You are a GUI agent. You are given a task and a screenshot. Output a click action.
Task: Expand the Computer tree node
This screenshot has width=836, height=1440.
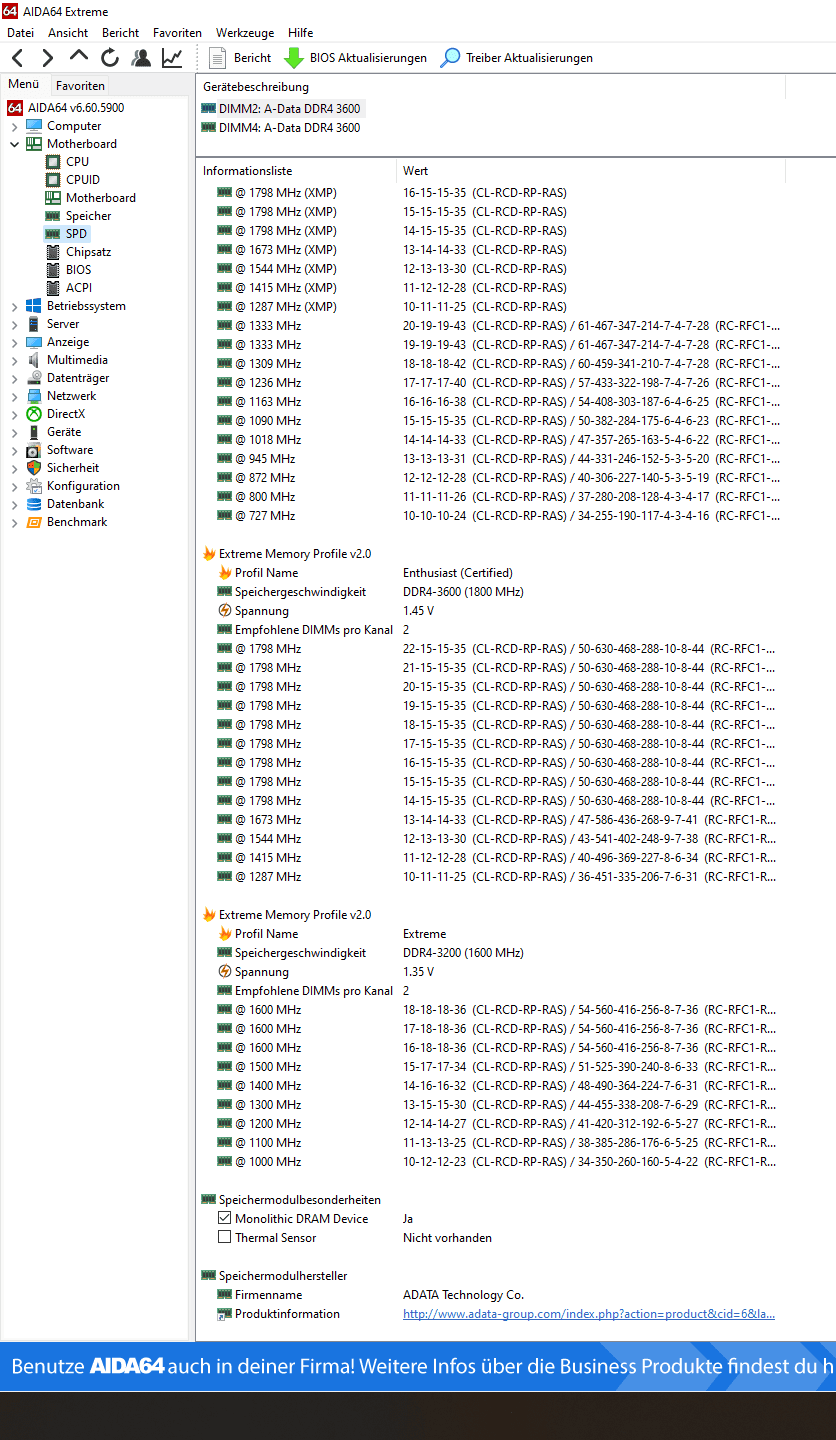[x=14, y=126]
